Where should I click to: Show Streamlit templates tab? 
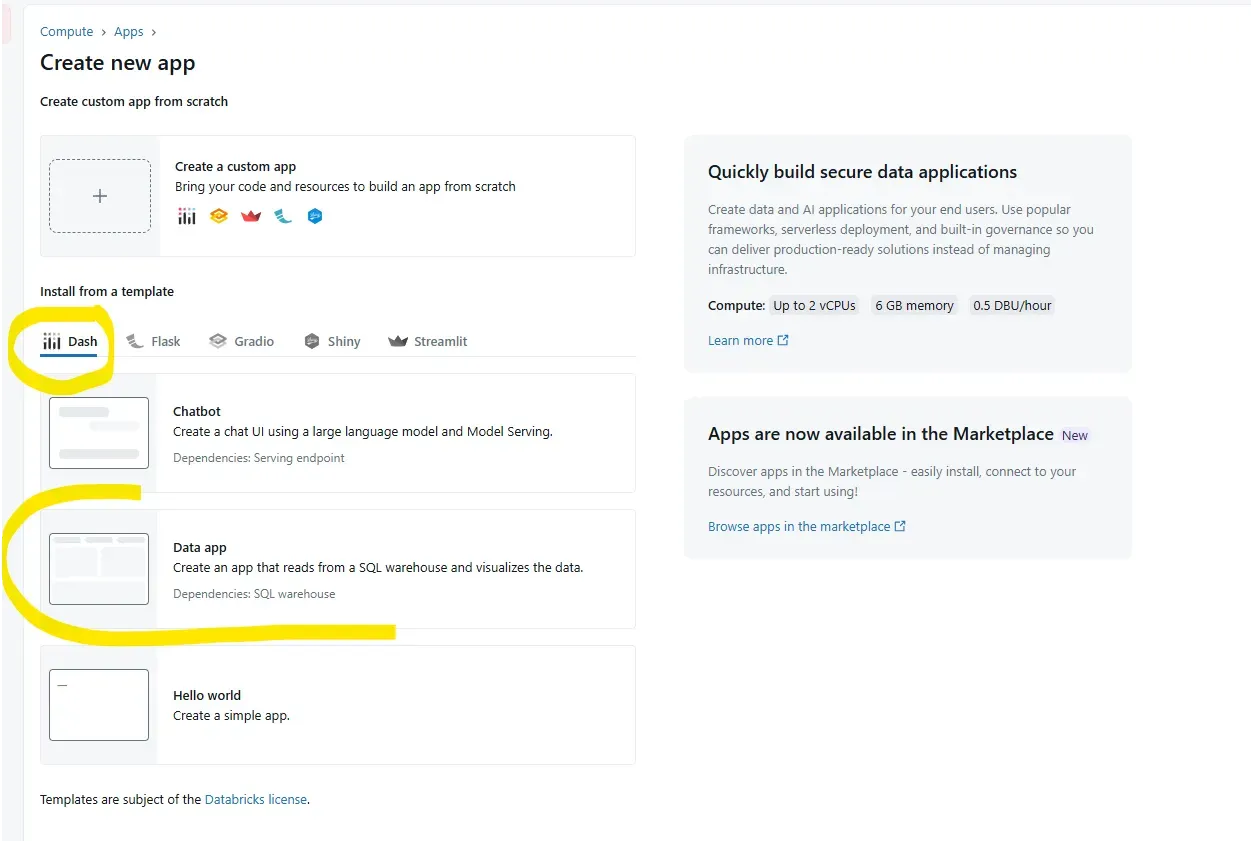pos(428,341)
